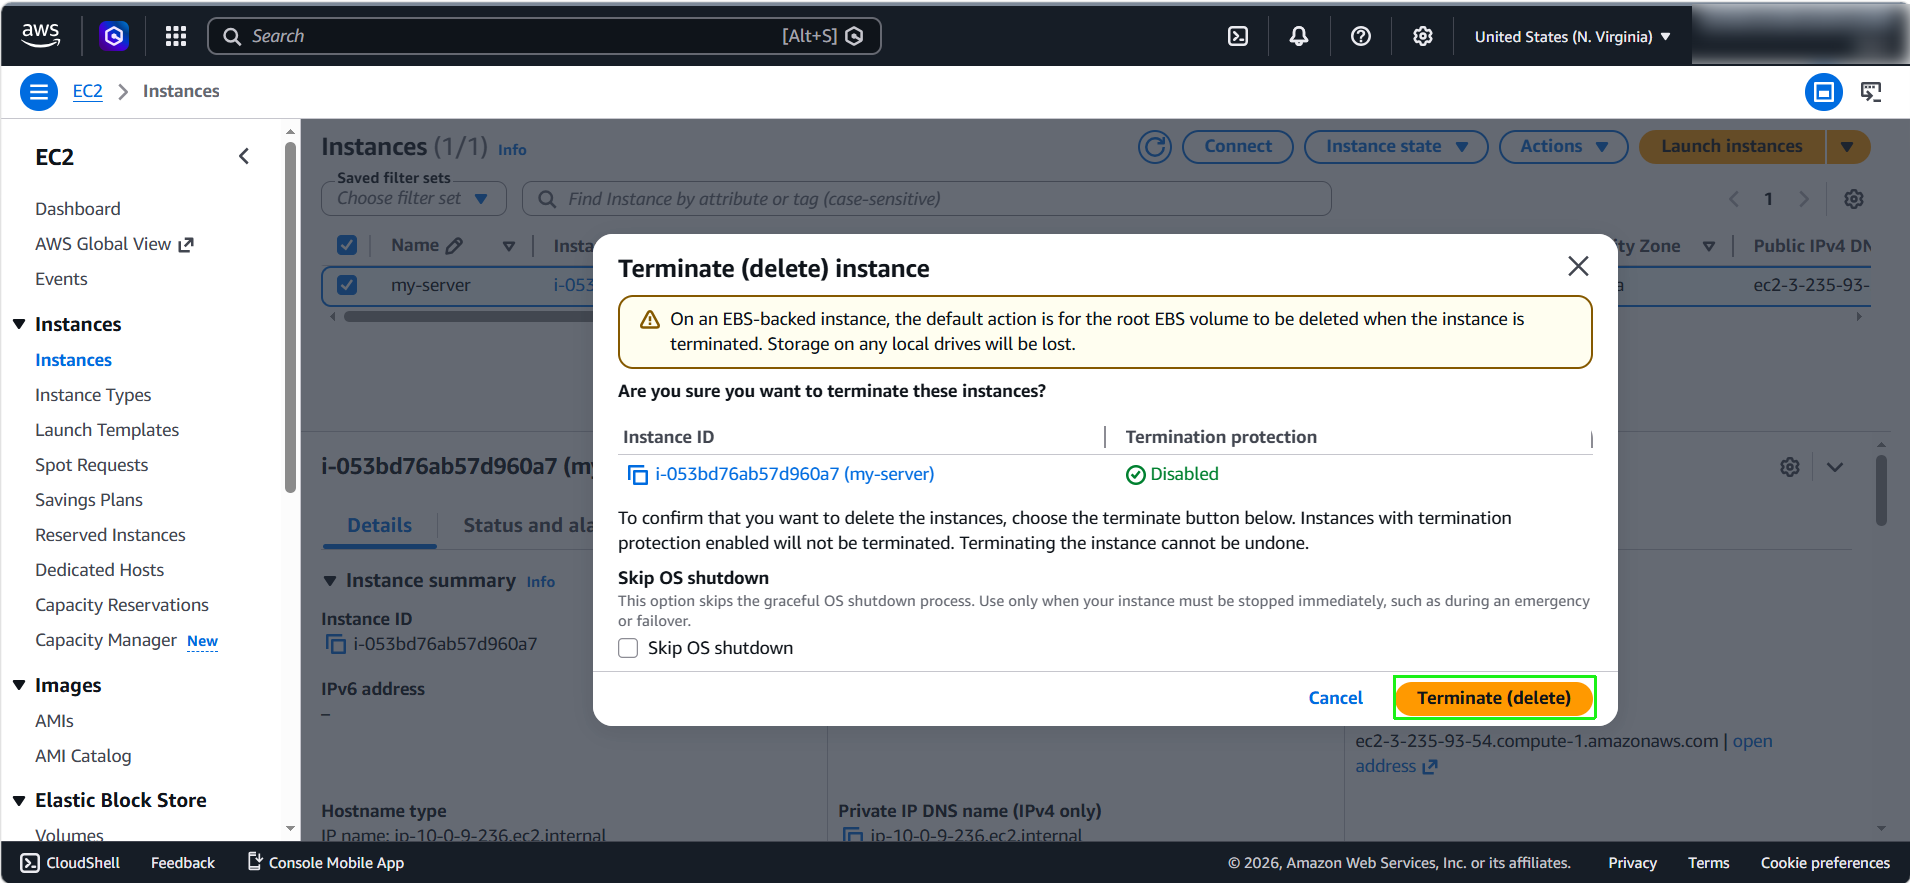Edit the Name column pencil icon
The width and height of the screenshot is (1910, 883).
click(x=454, y=245)
